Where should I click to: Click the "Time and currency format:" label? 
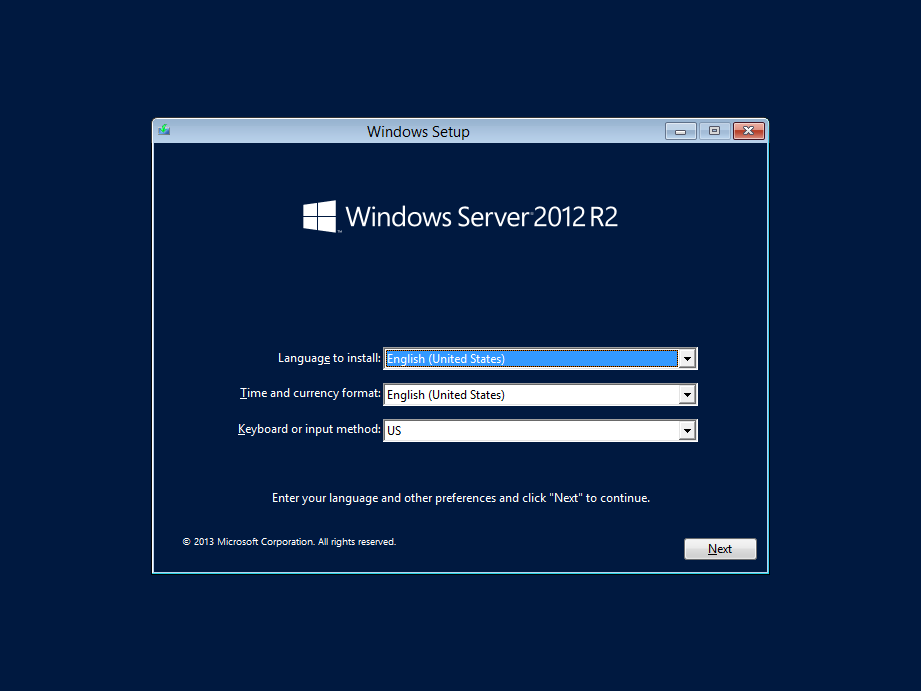pyautogui.click(x=310, y=394)
